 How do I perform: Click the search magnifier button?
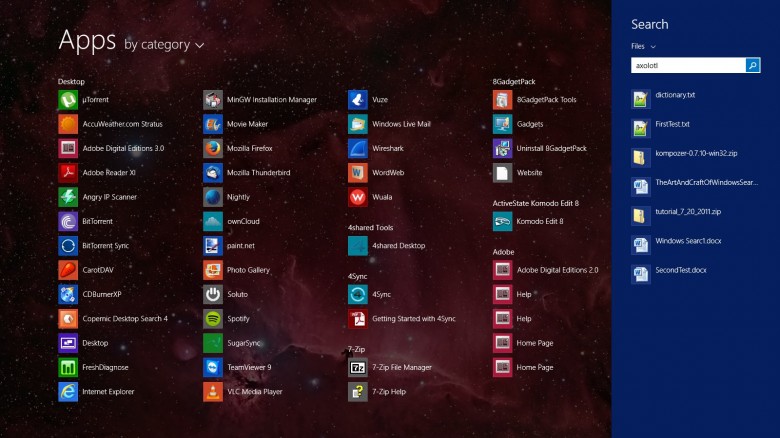(x=753, y=65)
